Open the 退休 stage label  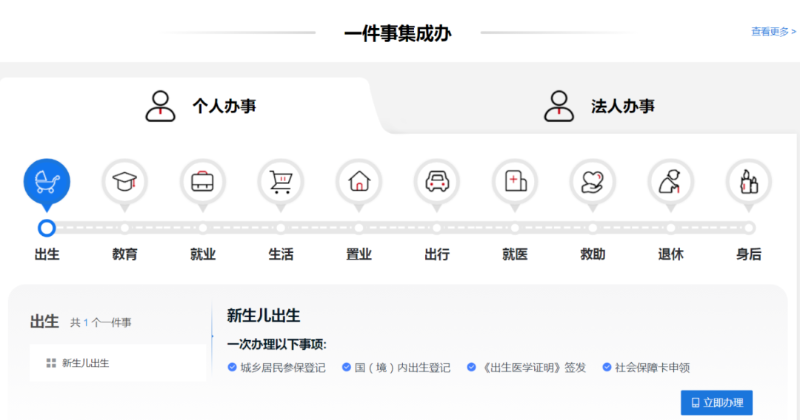[x=671, y=254]
